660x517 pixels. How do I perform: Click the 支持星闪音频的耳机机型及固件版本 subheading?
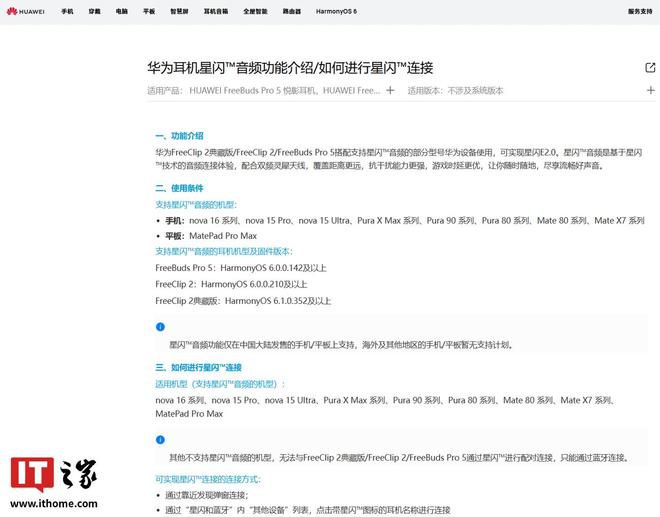224,251
